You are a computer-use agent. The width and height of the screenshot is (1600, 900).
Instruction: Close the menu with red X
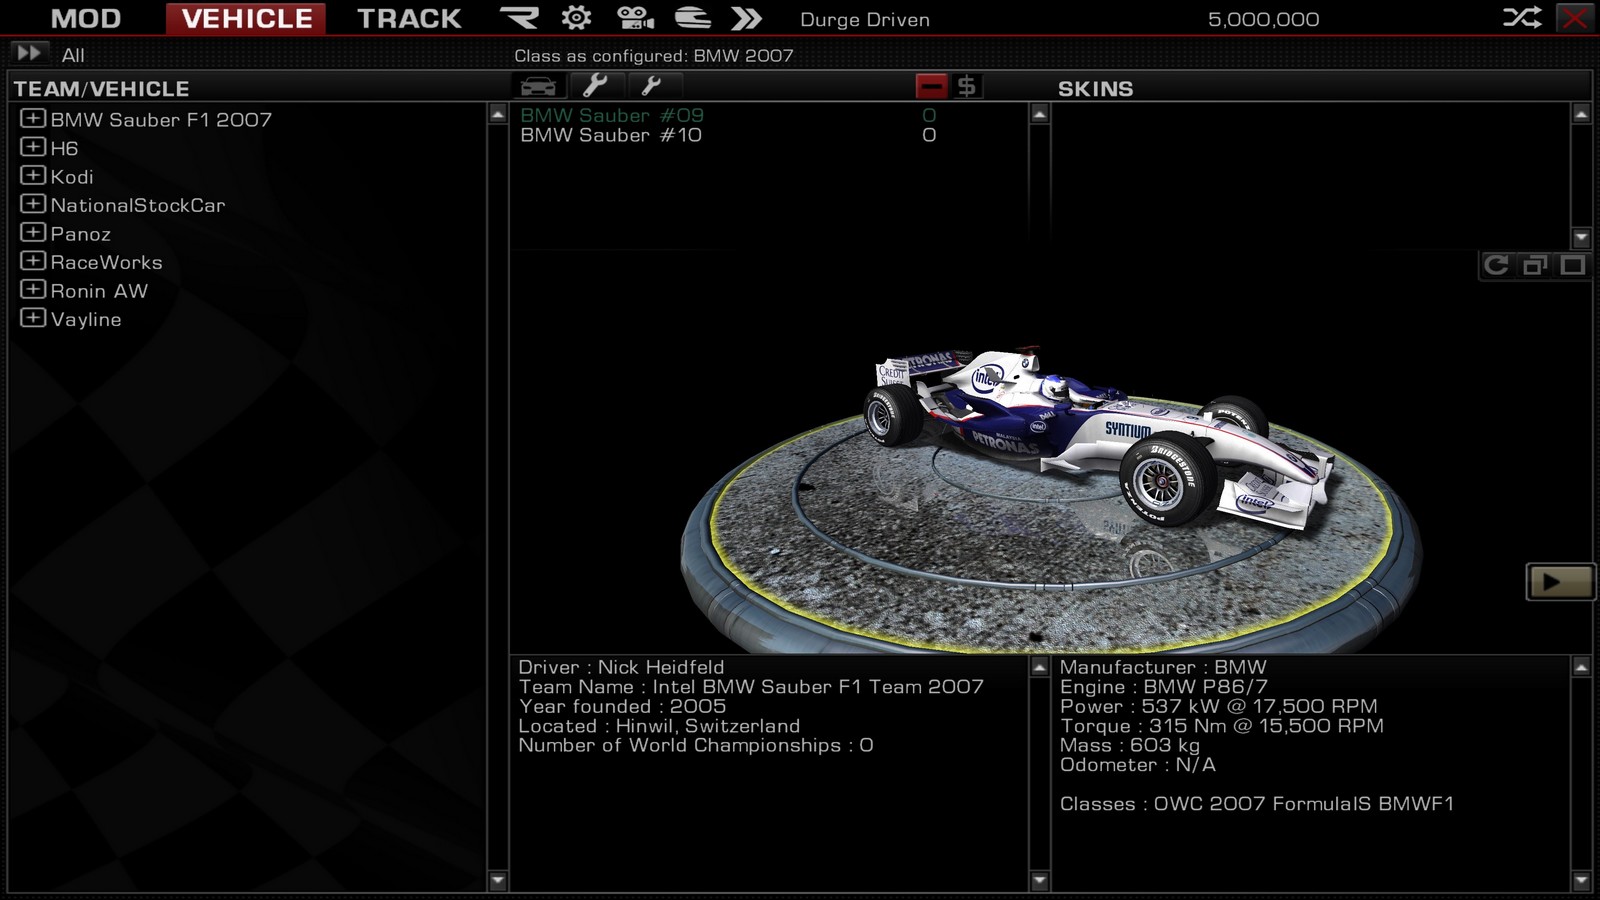(1575, 18)
